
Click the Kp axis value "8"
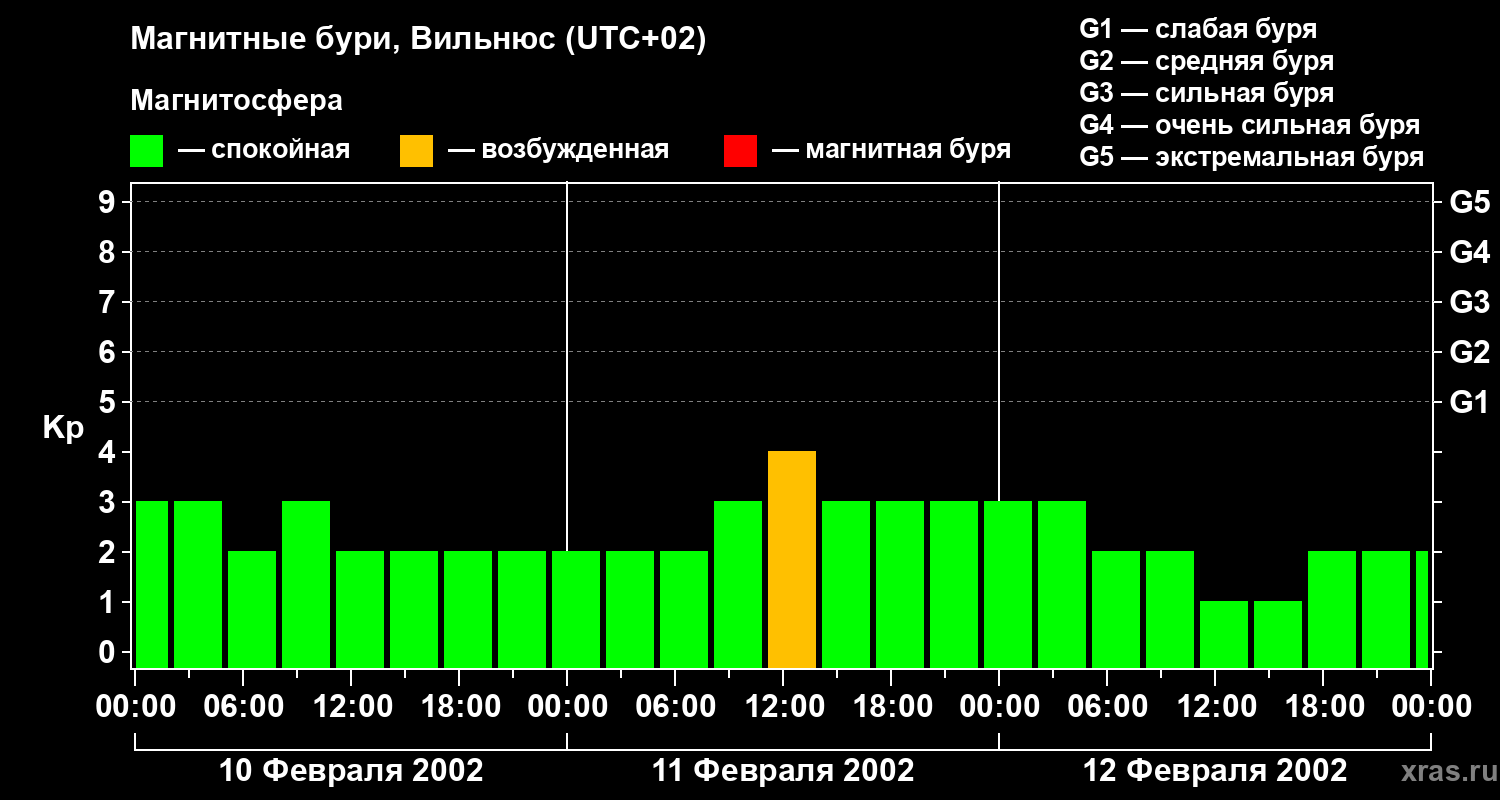click(109, 252)
